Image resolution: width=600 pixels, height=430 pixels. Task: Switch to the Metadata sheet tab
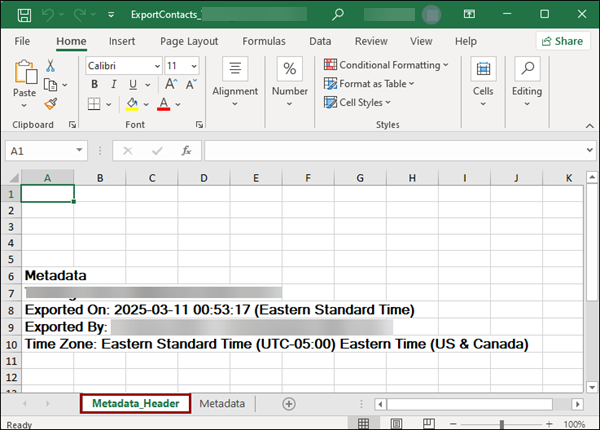tap(222, 403)
